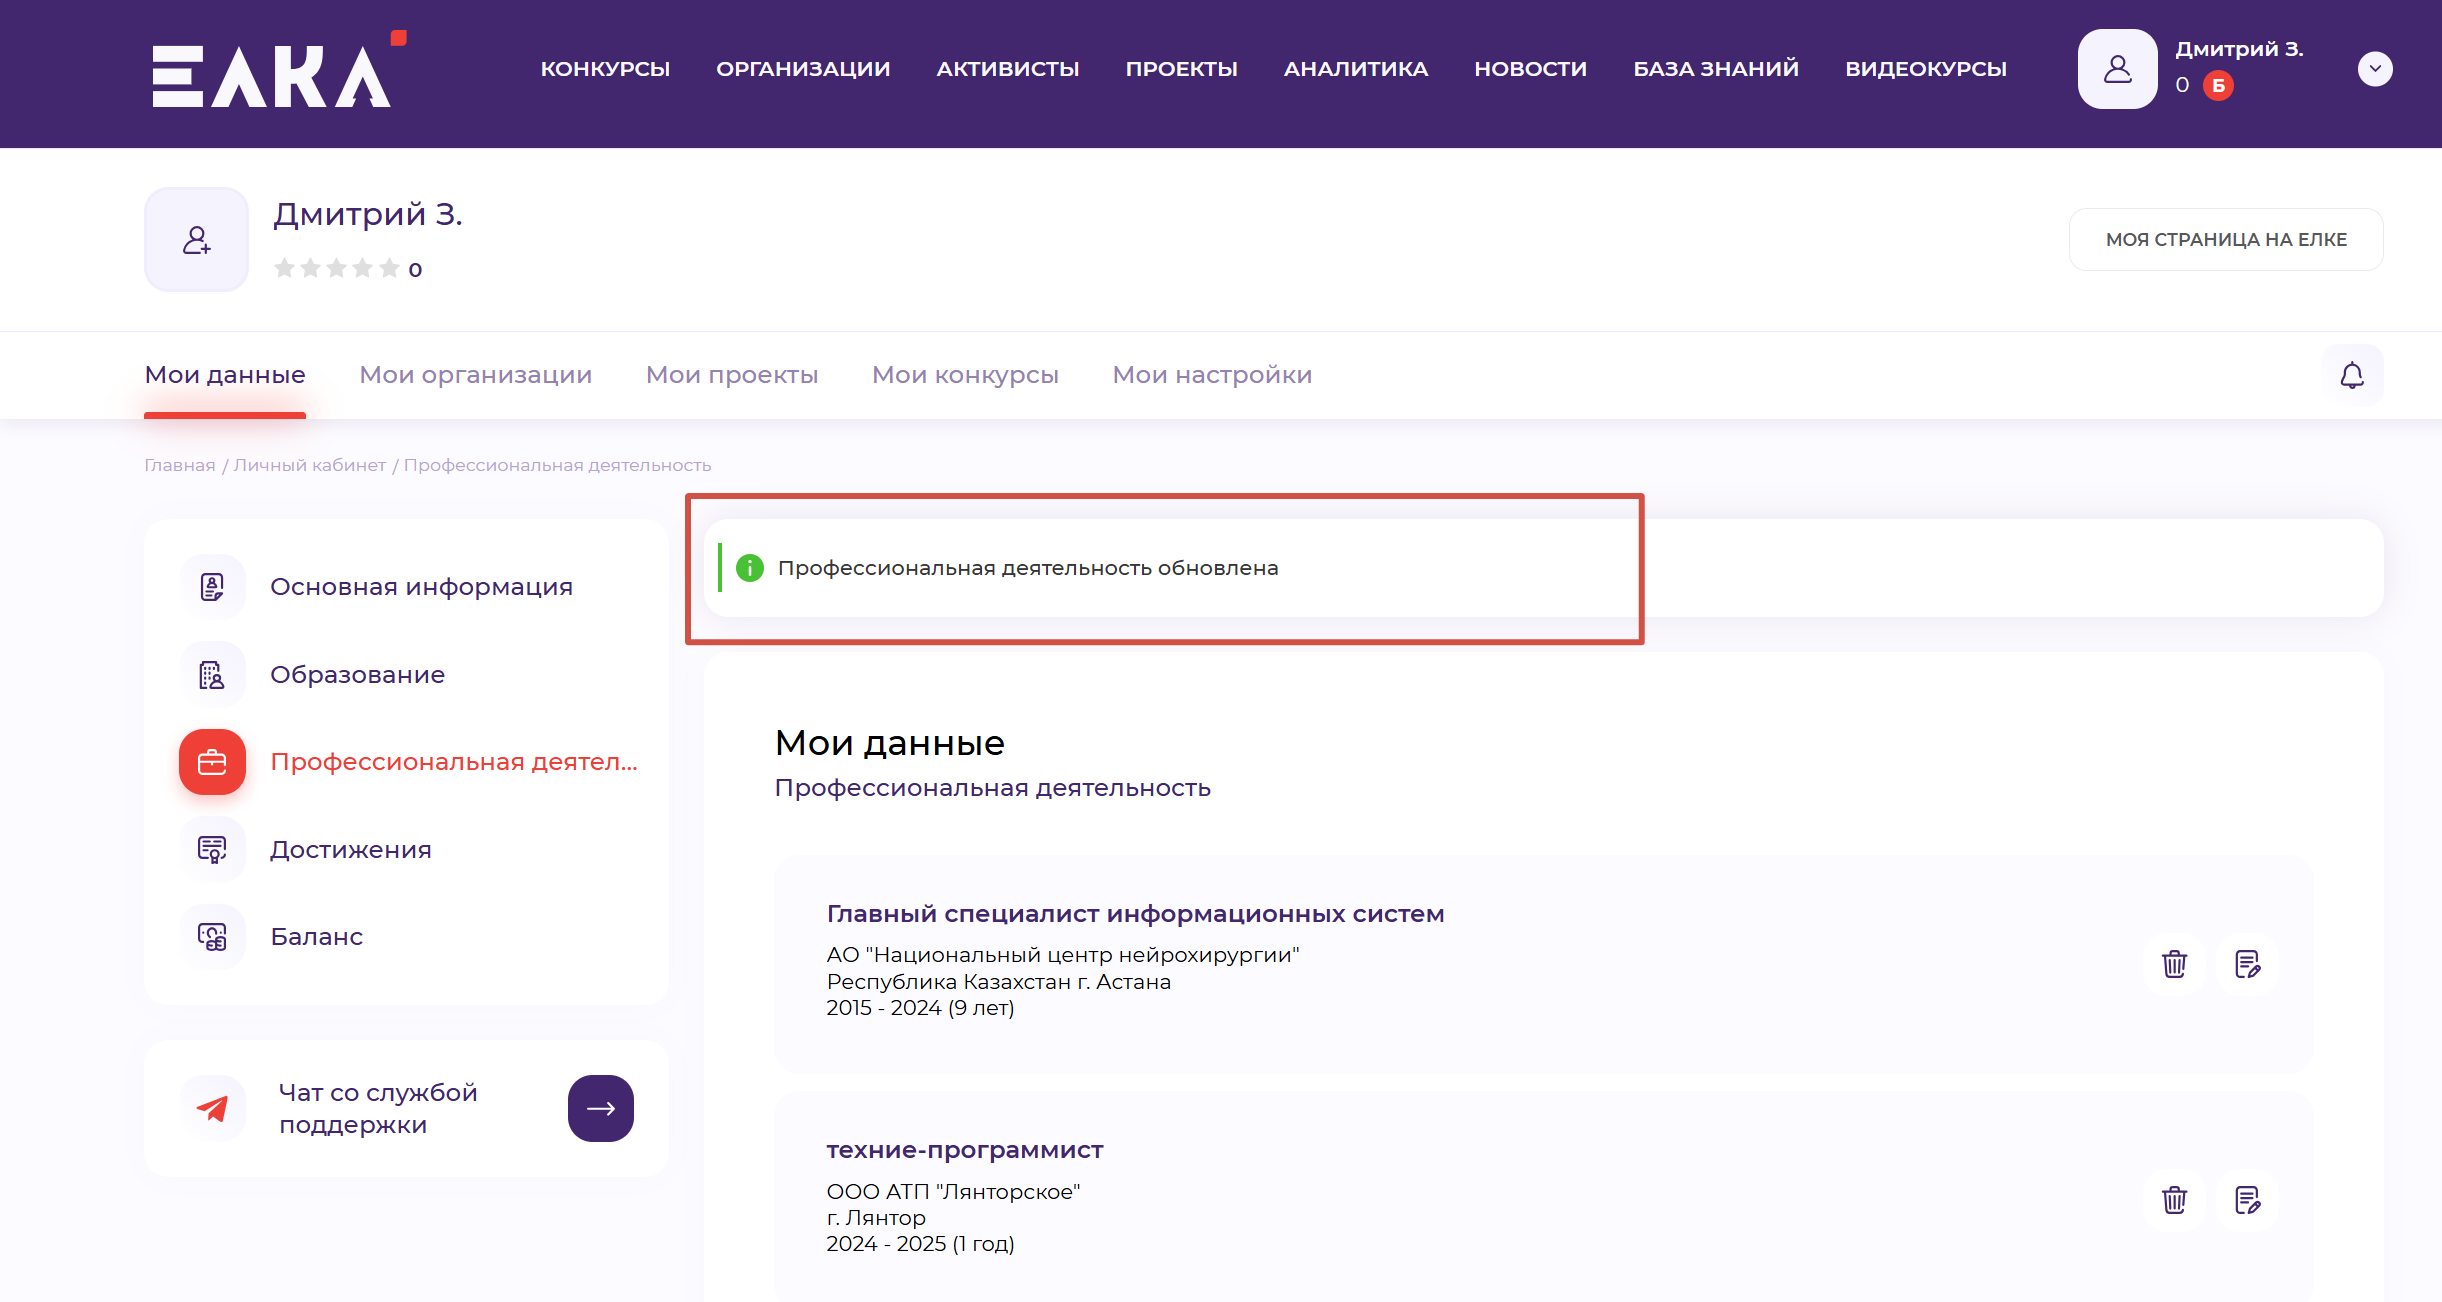
Task: Open support chat with arrow button
Action: point(600,1108)
